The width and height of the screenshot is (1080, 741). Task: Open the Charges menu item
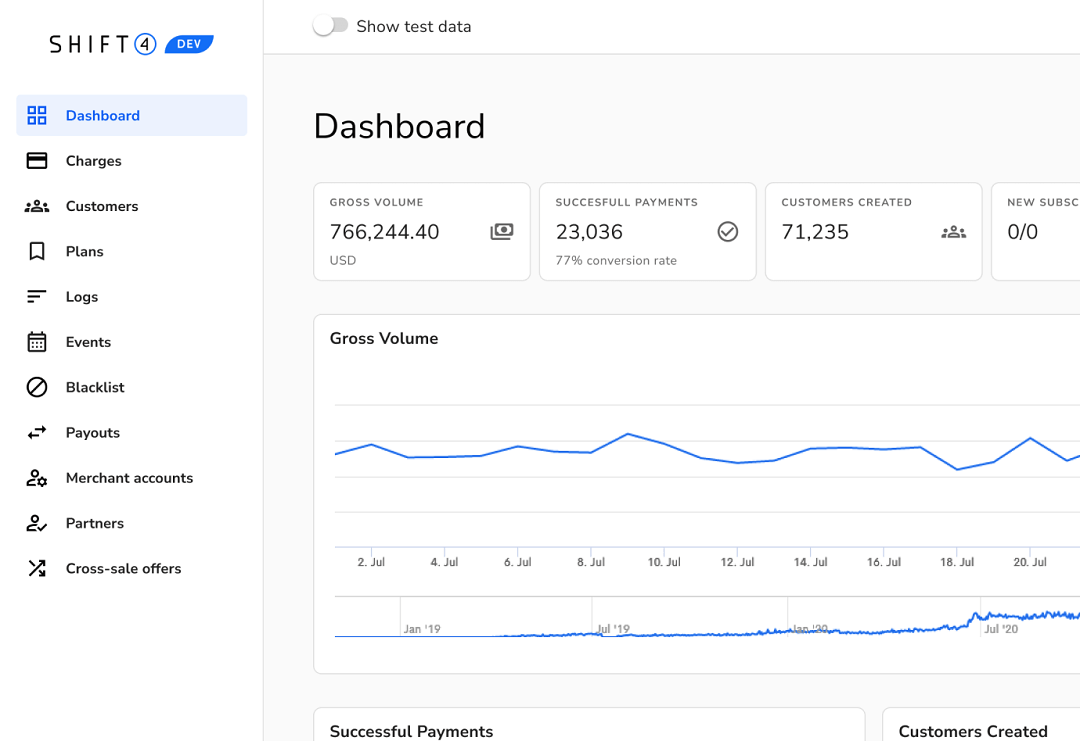coord(132,160)
